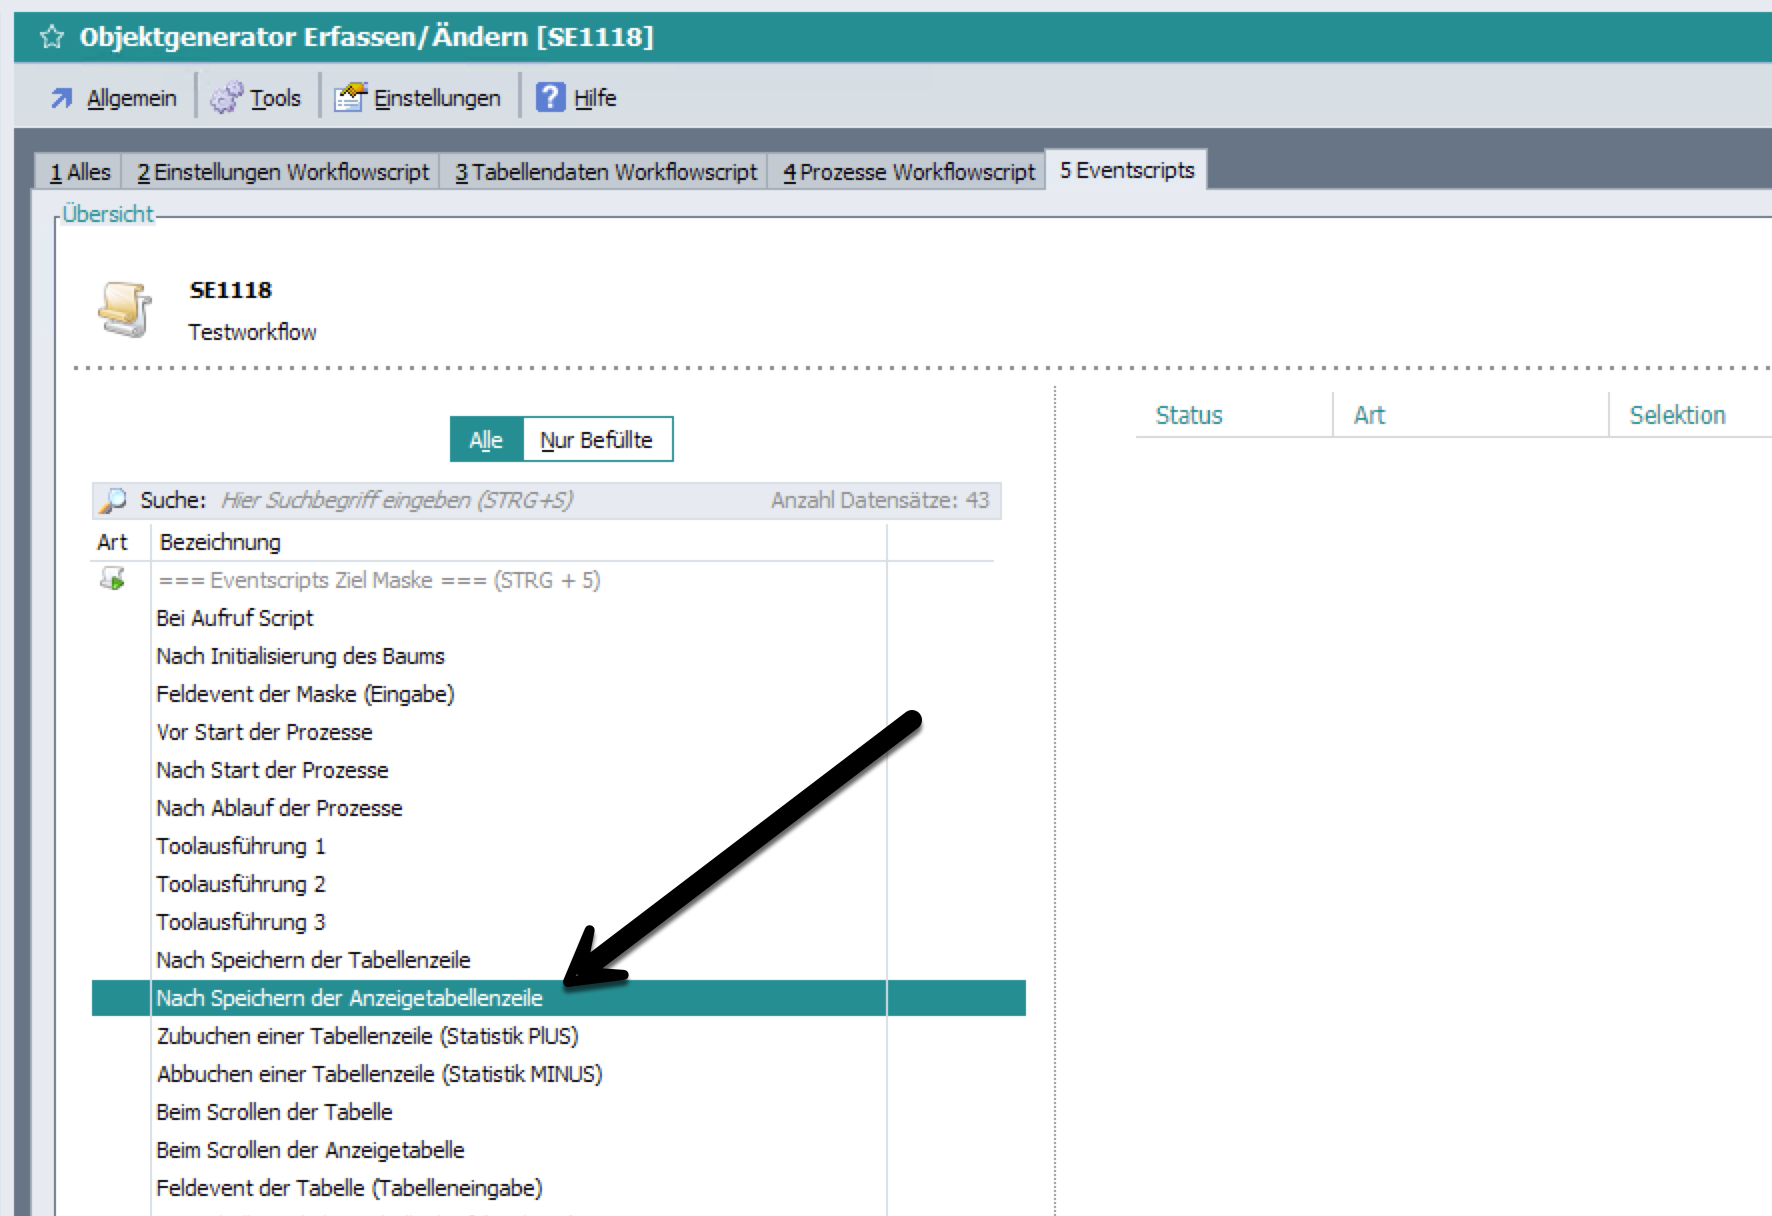Sort by the Status column header
The width and height of the screenshot is (1772, 1216).
click(1189, 415)
